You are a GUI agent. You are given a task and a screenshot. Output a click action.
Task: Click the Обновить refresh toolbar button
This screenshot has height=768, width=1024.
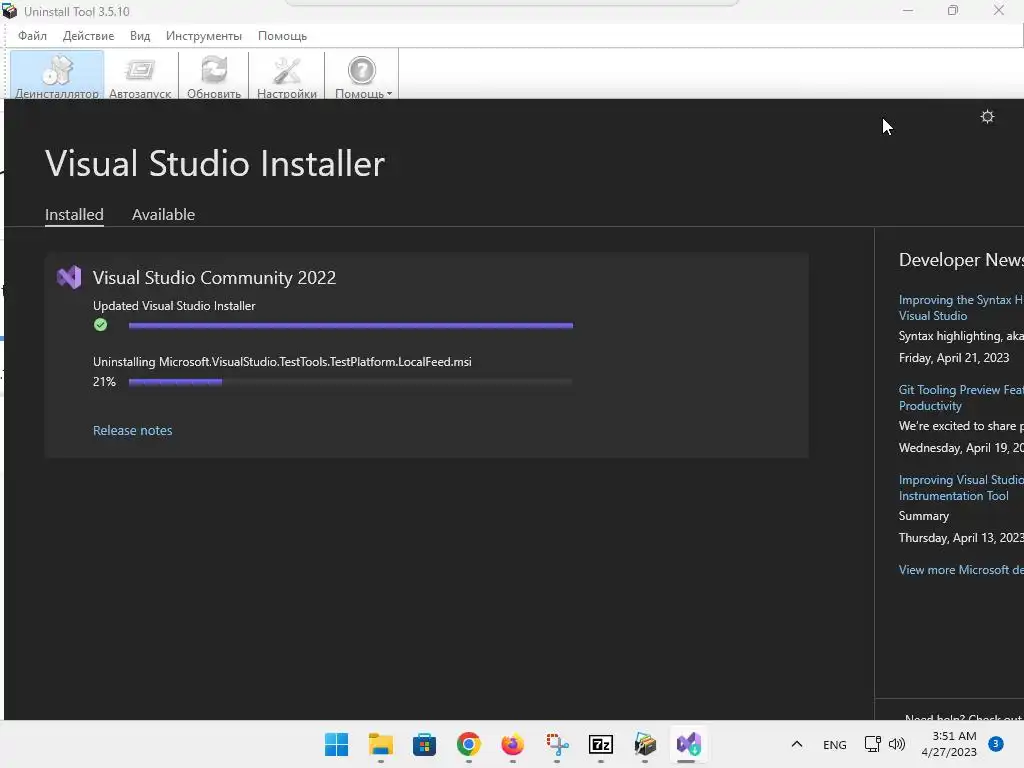(214, 76)
